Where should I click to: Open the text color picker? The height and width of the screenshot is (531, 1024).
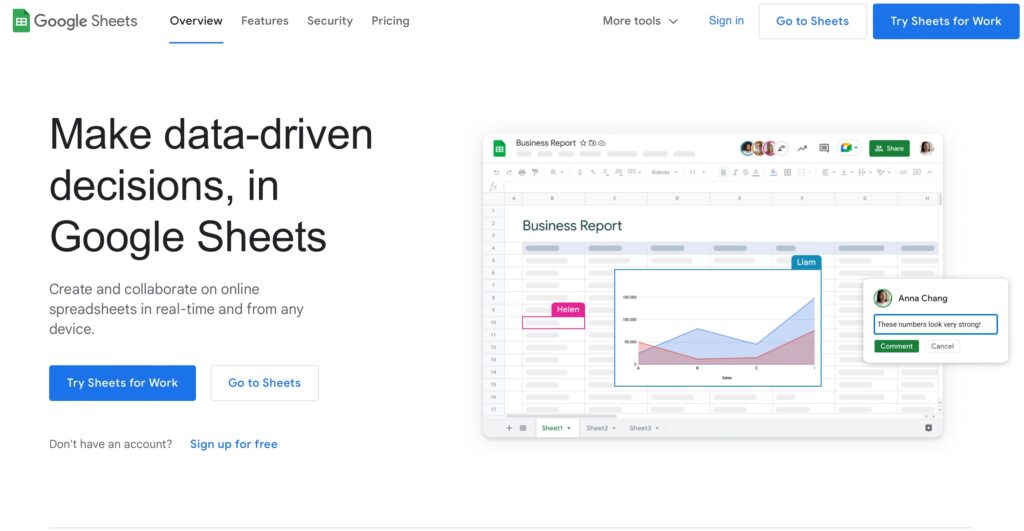coord(756,172)
